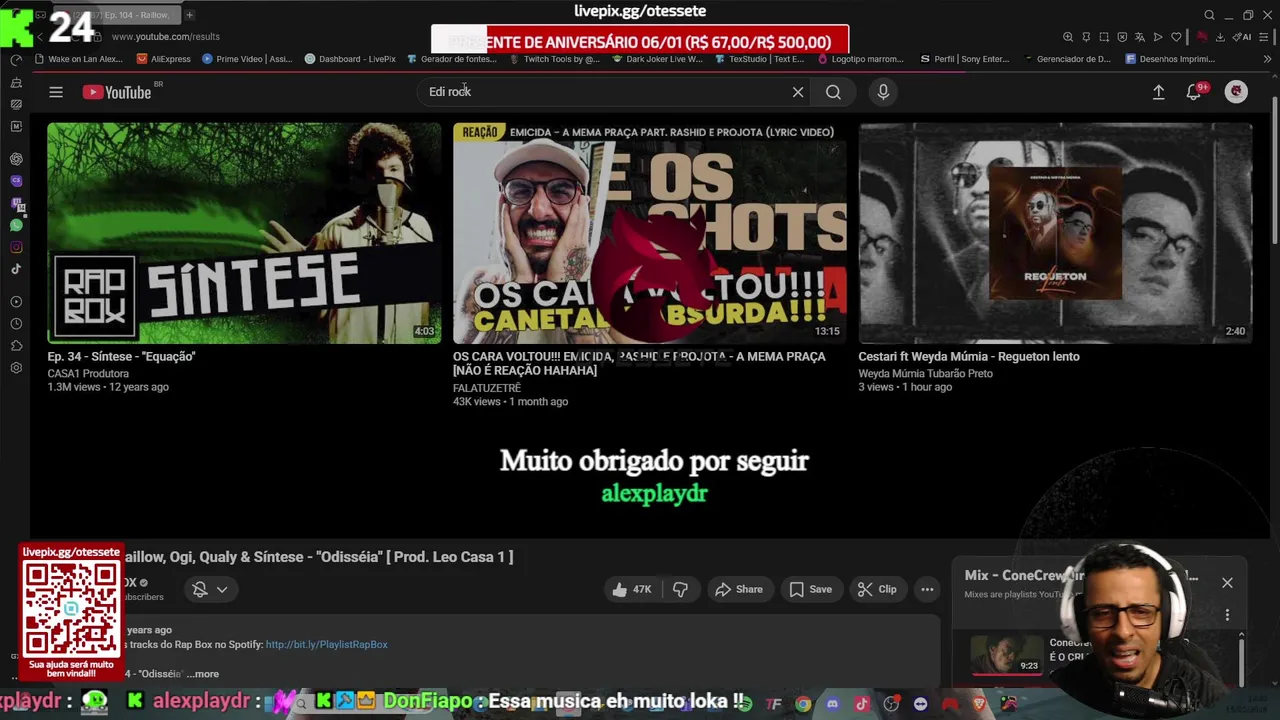The height and width of the screenshot is (720, 1280).
Task: Open the browser downloads icon
Action: click(1220, 37)
